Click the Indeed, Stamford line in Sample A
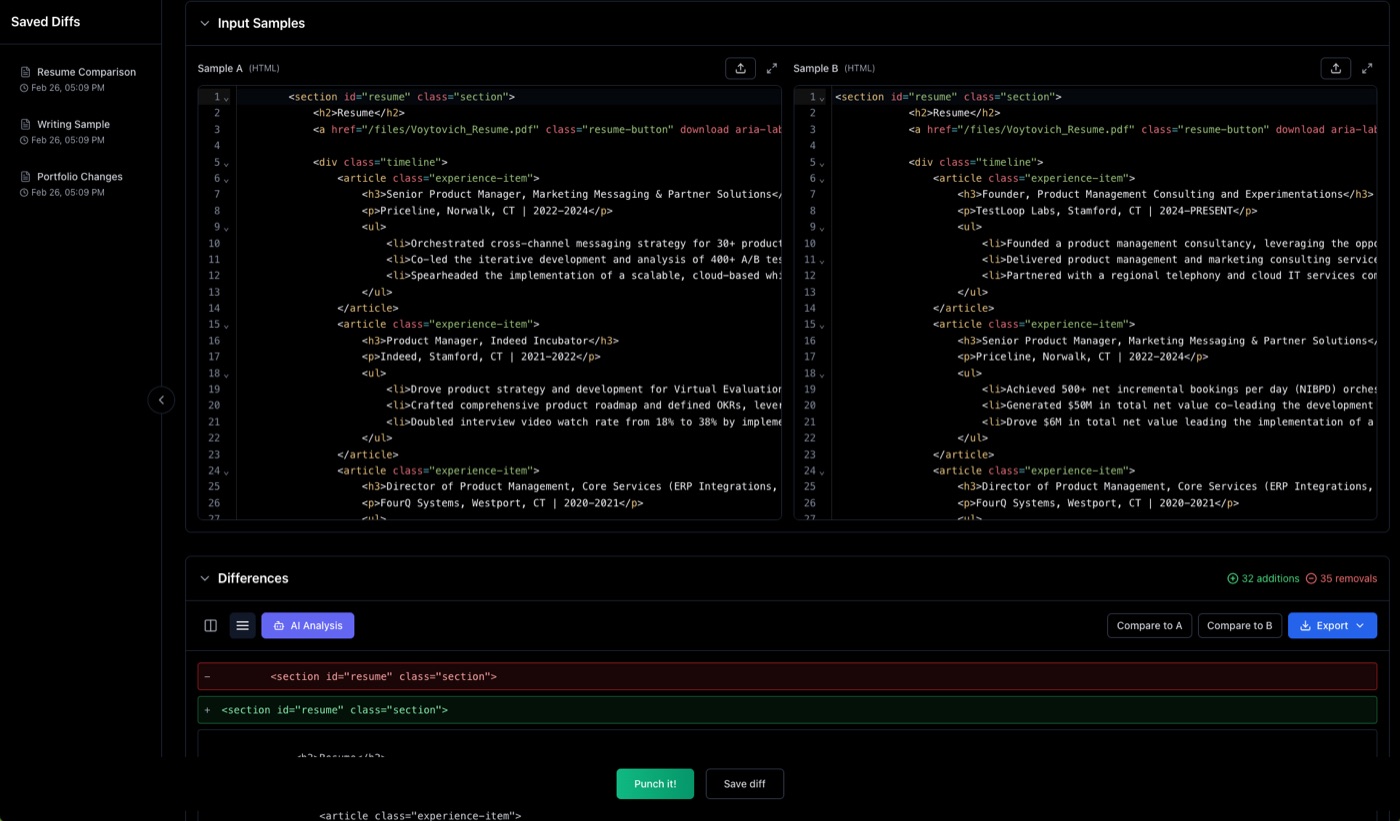This screenshot has height=821, width=1400. coord(481,357)
